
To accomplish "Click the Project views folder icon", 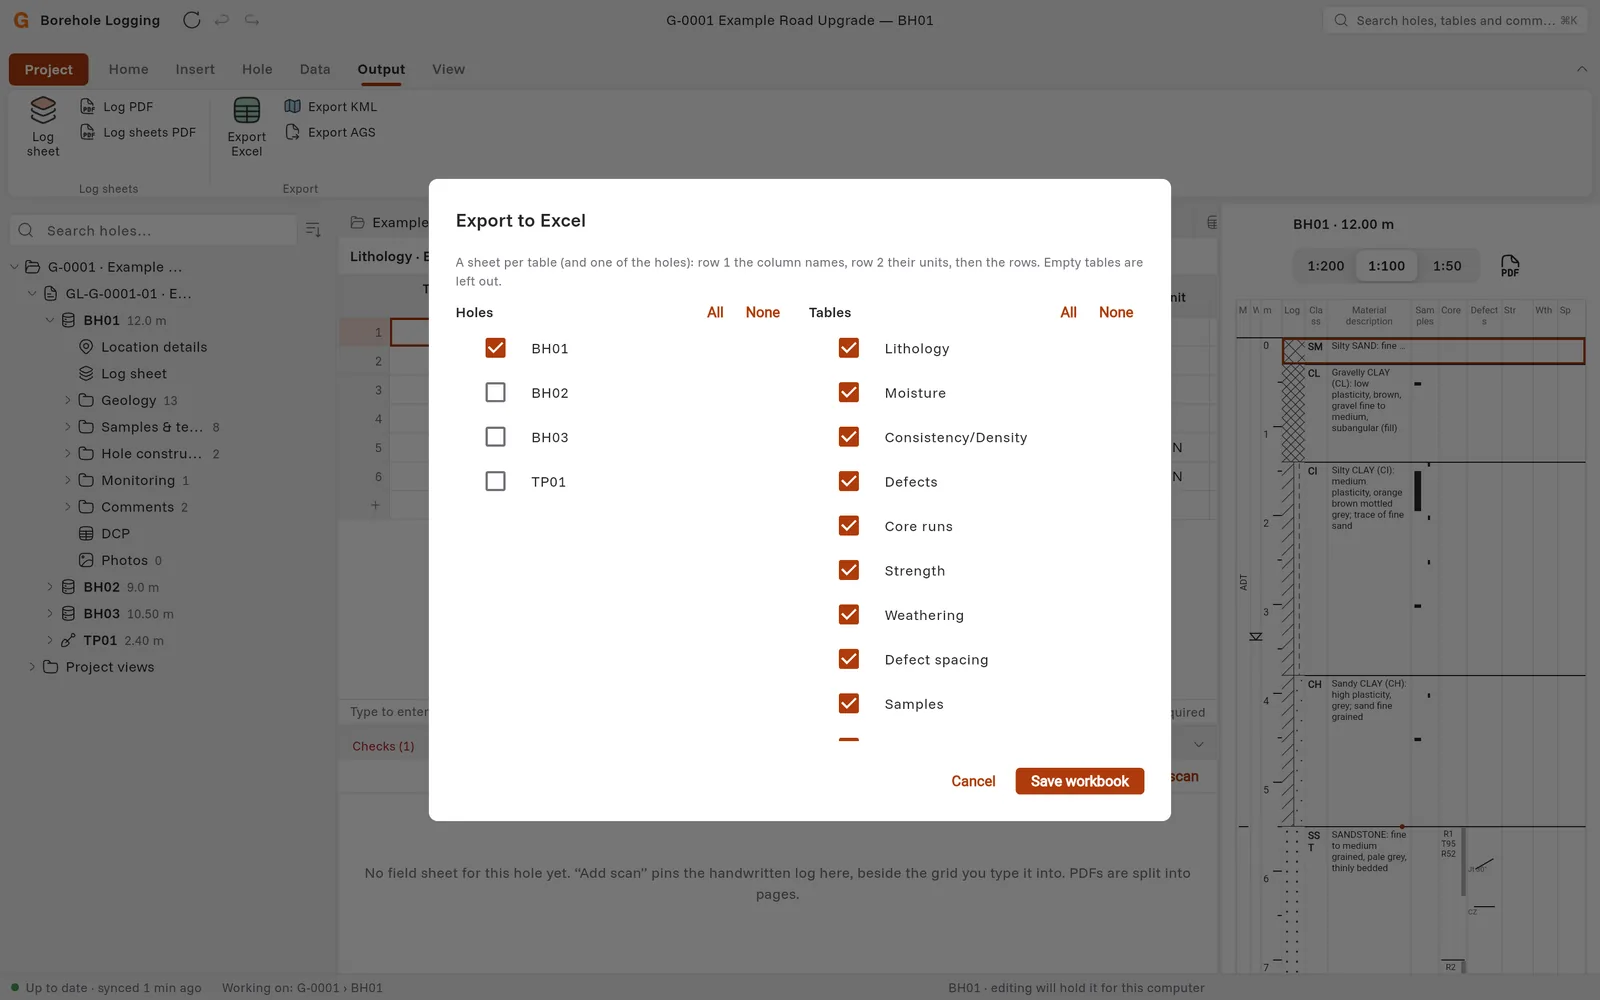I will pyautogui.click(x=50, y=667).
